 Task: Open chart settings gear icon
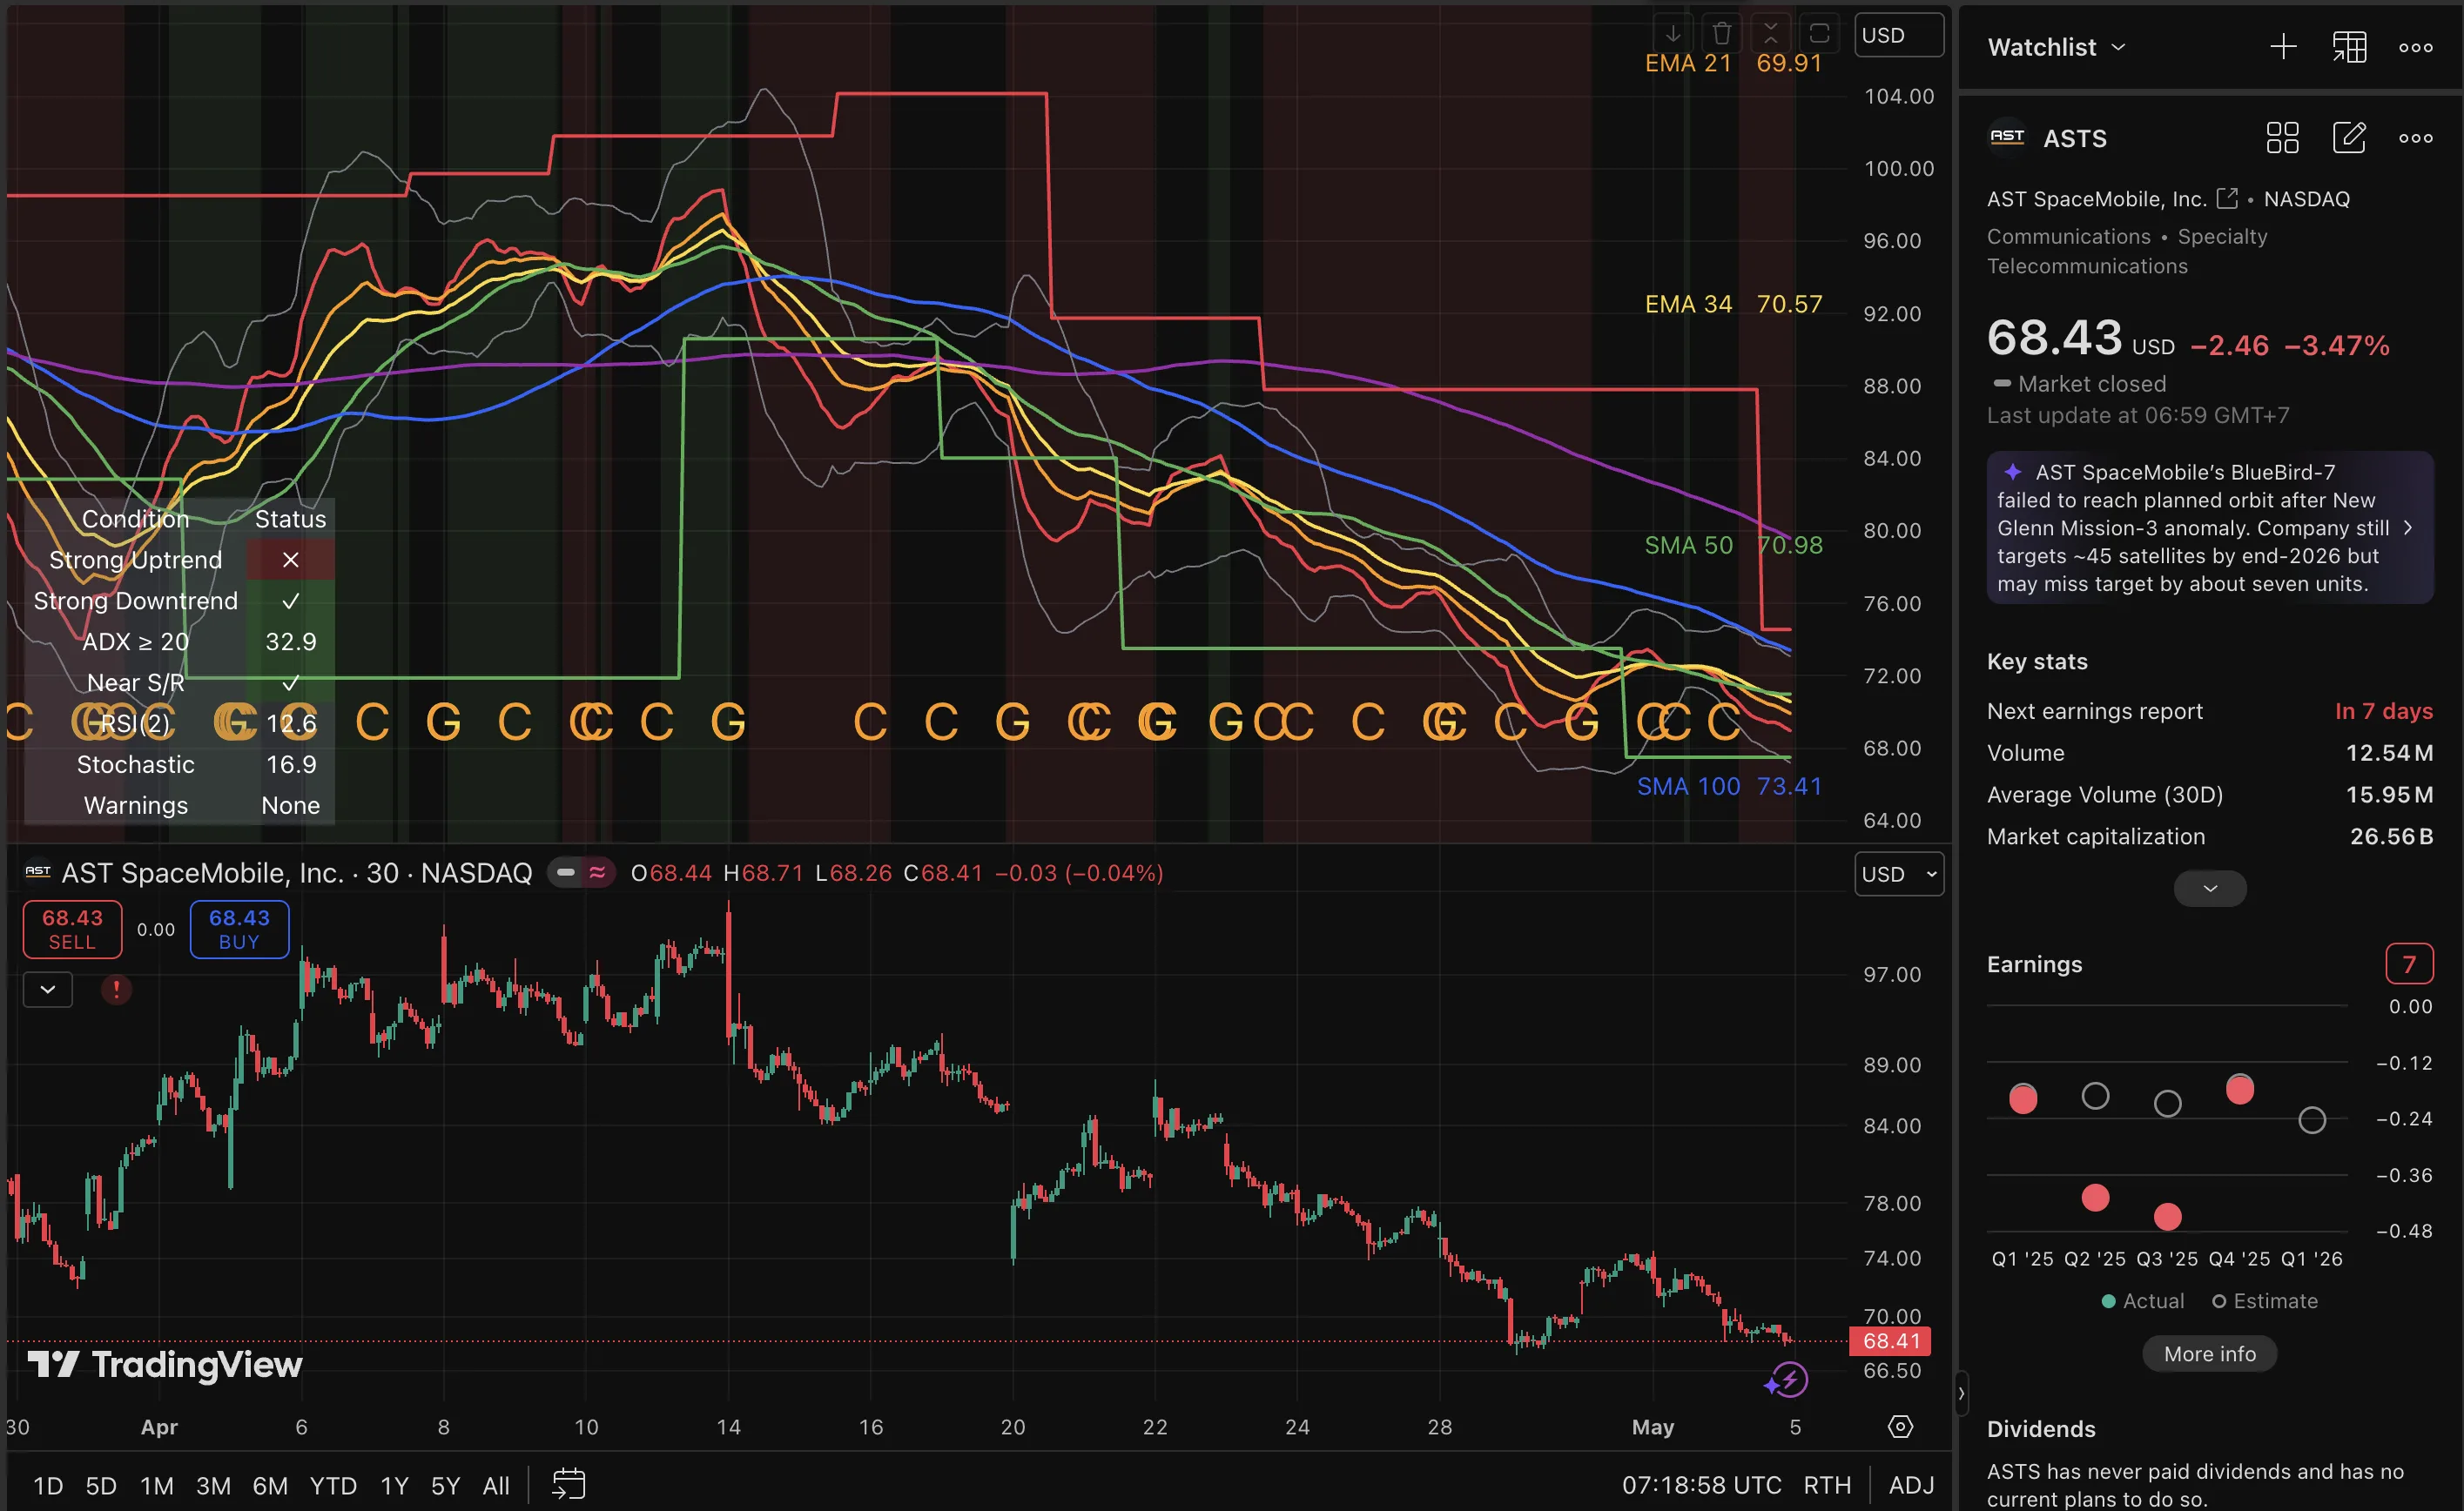[x=1900, y=1427]
